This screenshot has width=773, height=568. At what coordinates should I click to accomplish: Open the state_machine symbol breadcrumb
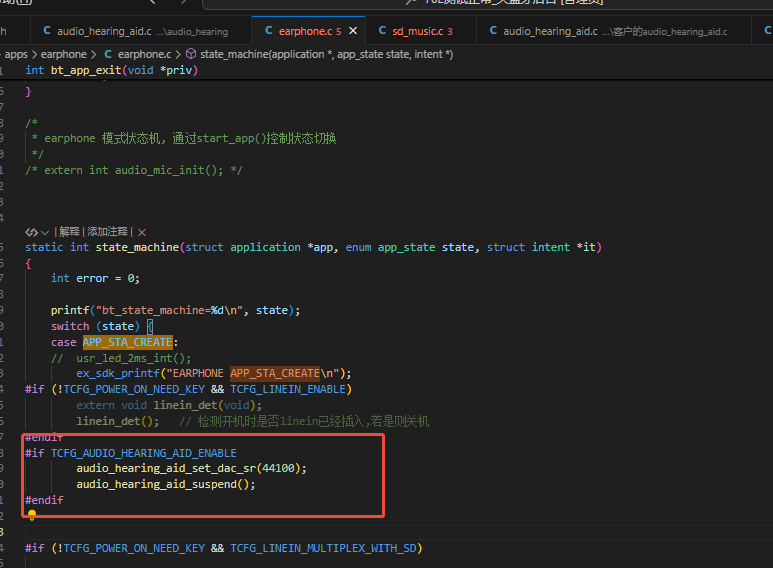coord(326,54)
